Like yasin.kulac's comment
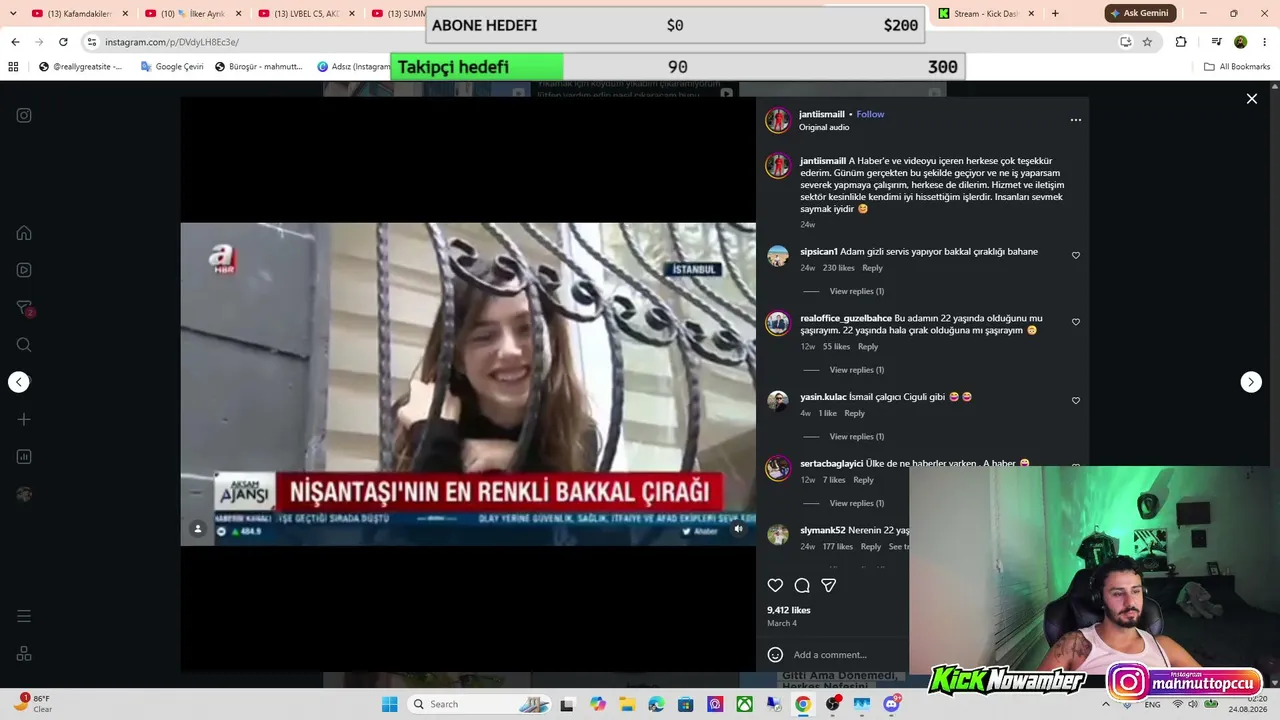This screenshot has width=1280, height=720. coord(1076,401)
